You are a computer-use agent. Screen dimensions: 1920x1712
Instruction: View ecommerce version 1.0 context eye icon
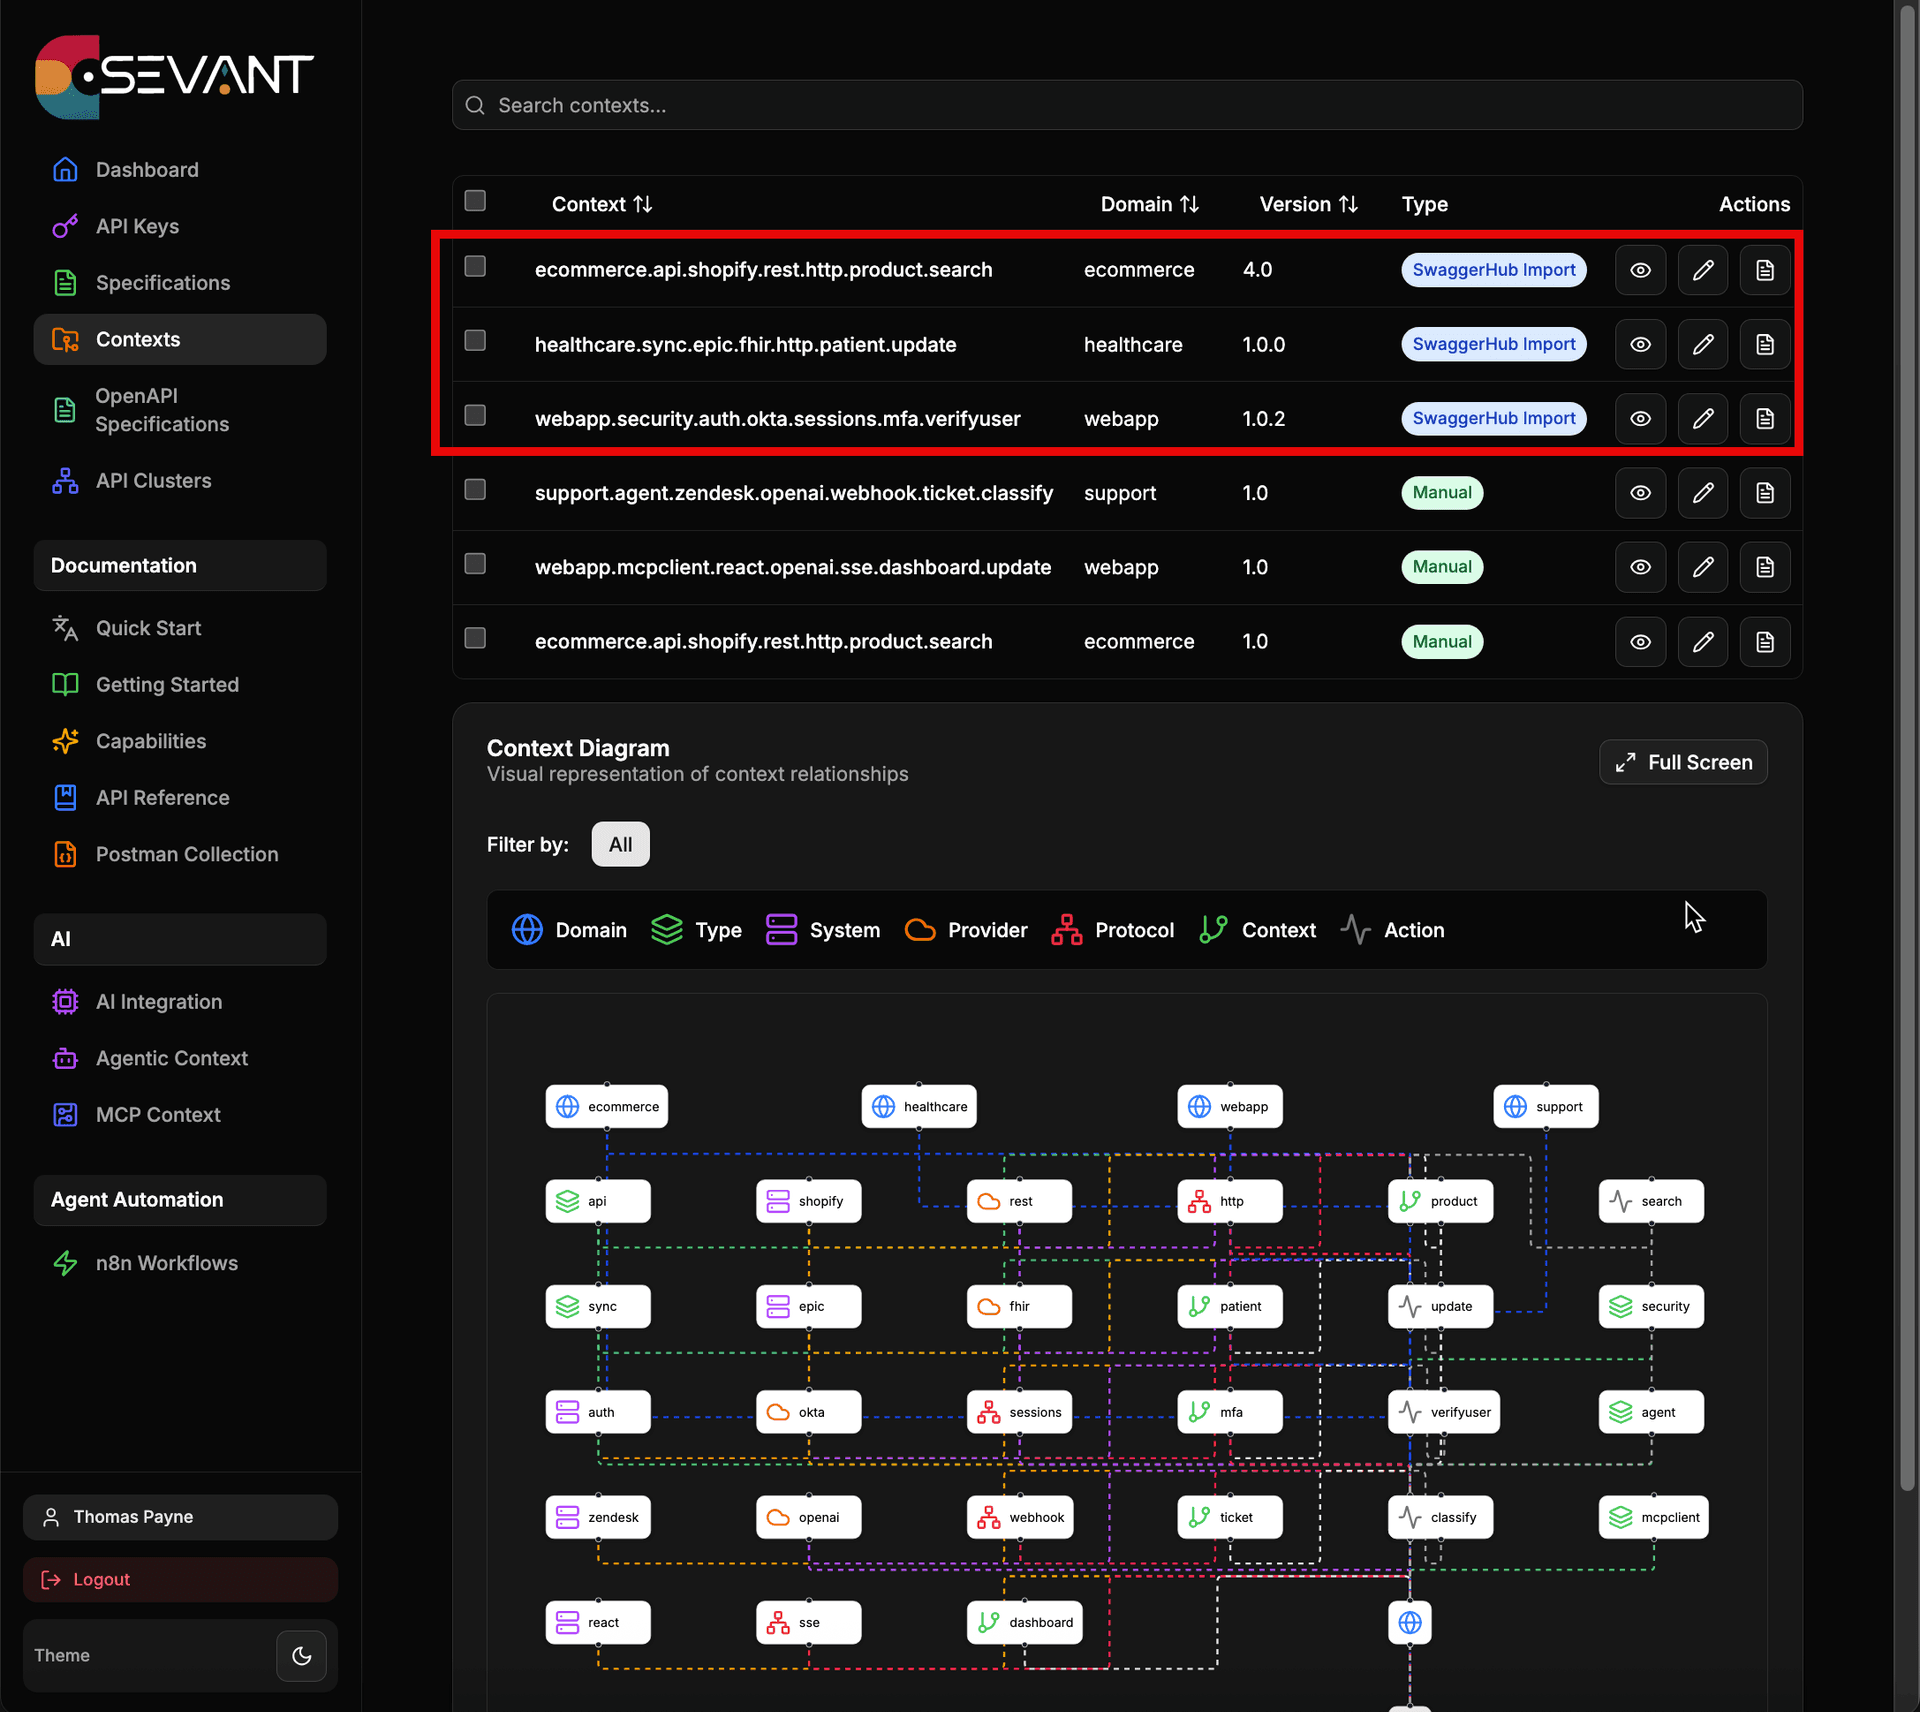1640,642
